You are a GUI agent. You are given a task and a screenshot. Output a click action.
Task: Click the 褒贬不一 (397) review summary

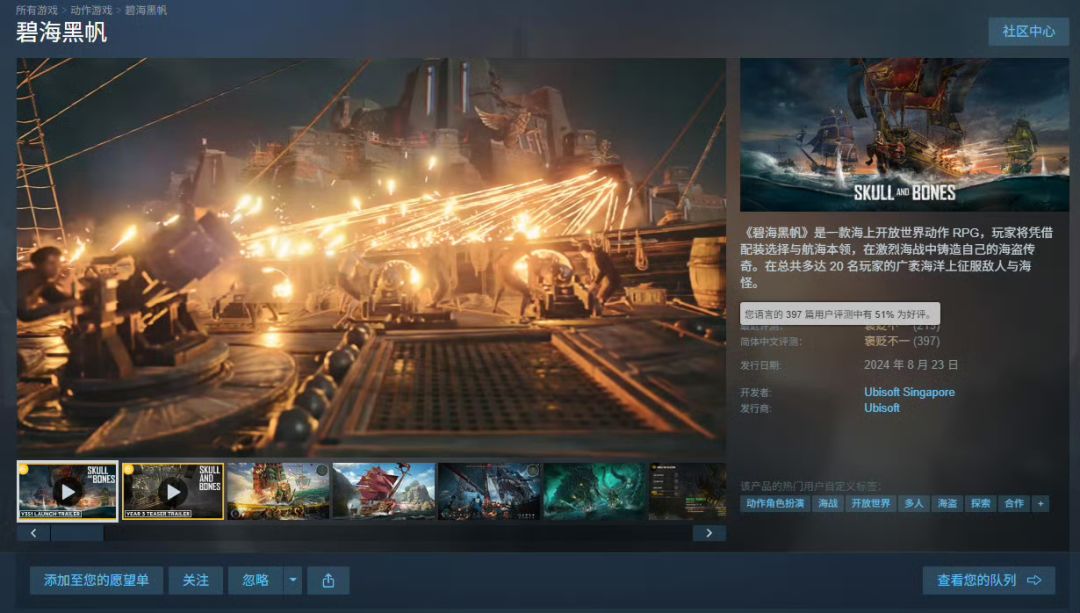click(902, 341)
